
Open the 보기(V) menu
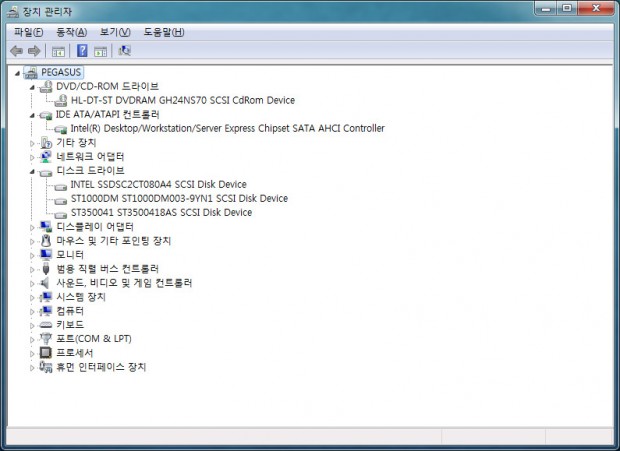click(115, 32)
